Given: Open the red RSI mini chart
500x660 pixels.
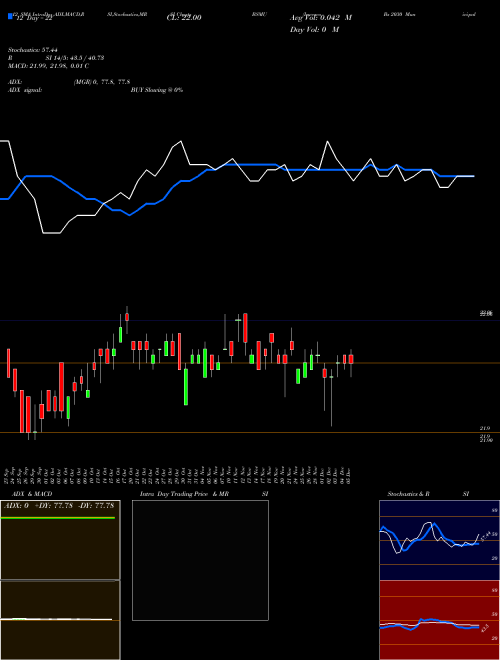Looking at the screenshot, I should [x=439, y=620].
